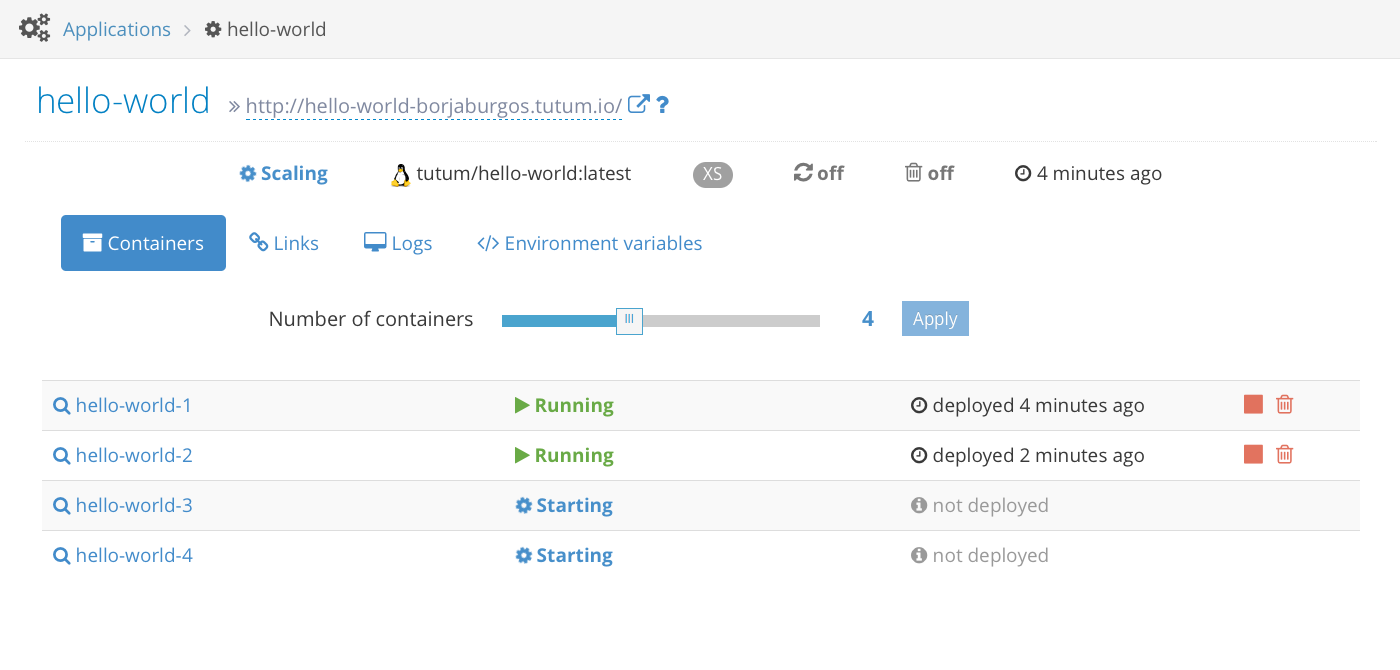Viewport: 1400px width, 670px height.
Task: Click the question mark help icon
Action: tap(662, 104)
